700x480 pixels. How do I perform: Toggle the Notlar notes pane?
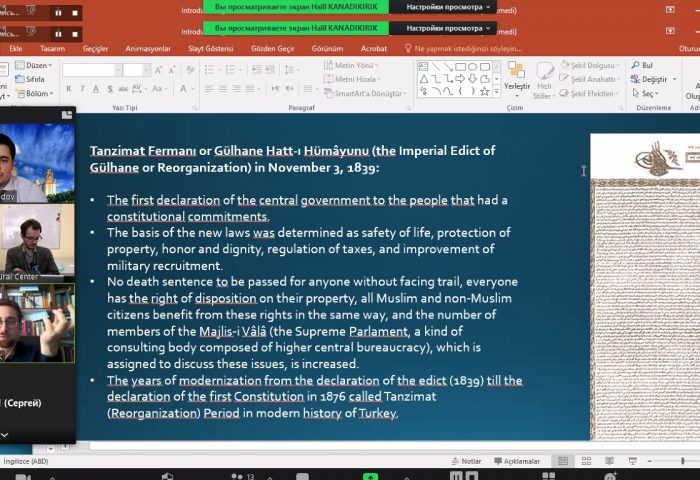[465, 461]
